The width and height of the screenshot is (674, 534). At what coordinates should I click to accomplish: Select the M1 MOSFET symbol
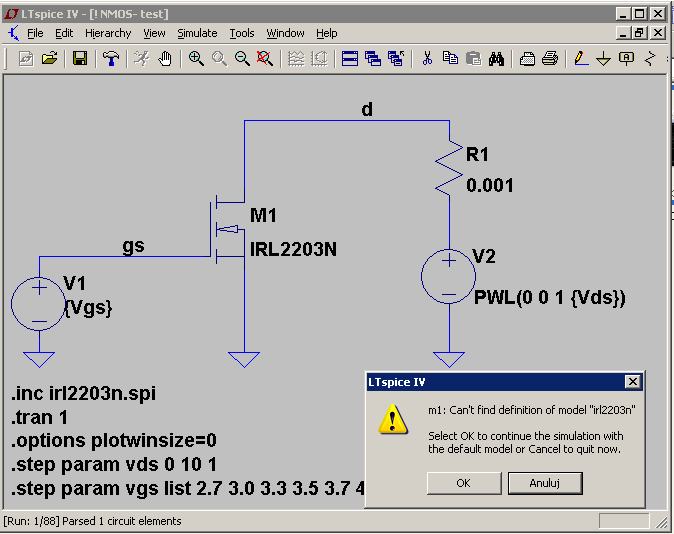(x=228, y=229)
